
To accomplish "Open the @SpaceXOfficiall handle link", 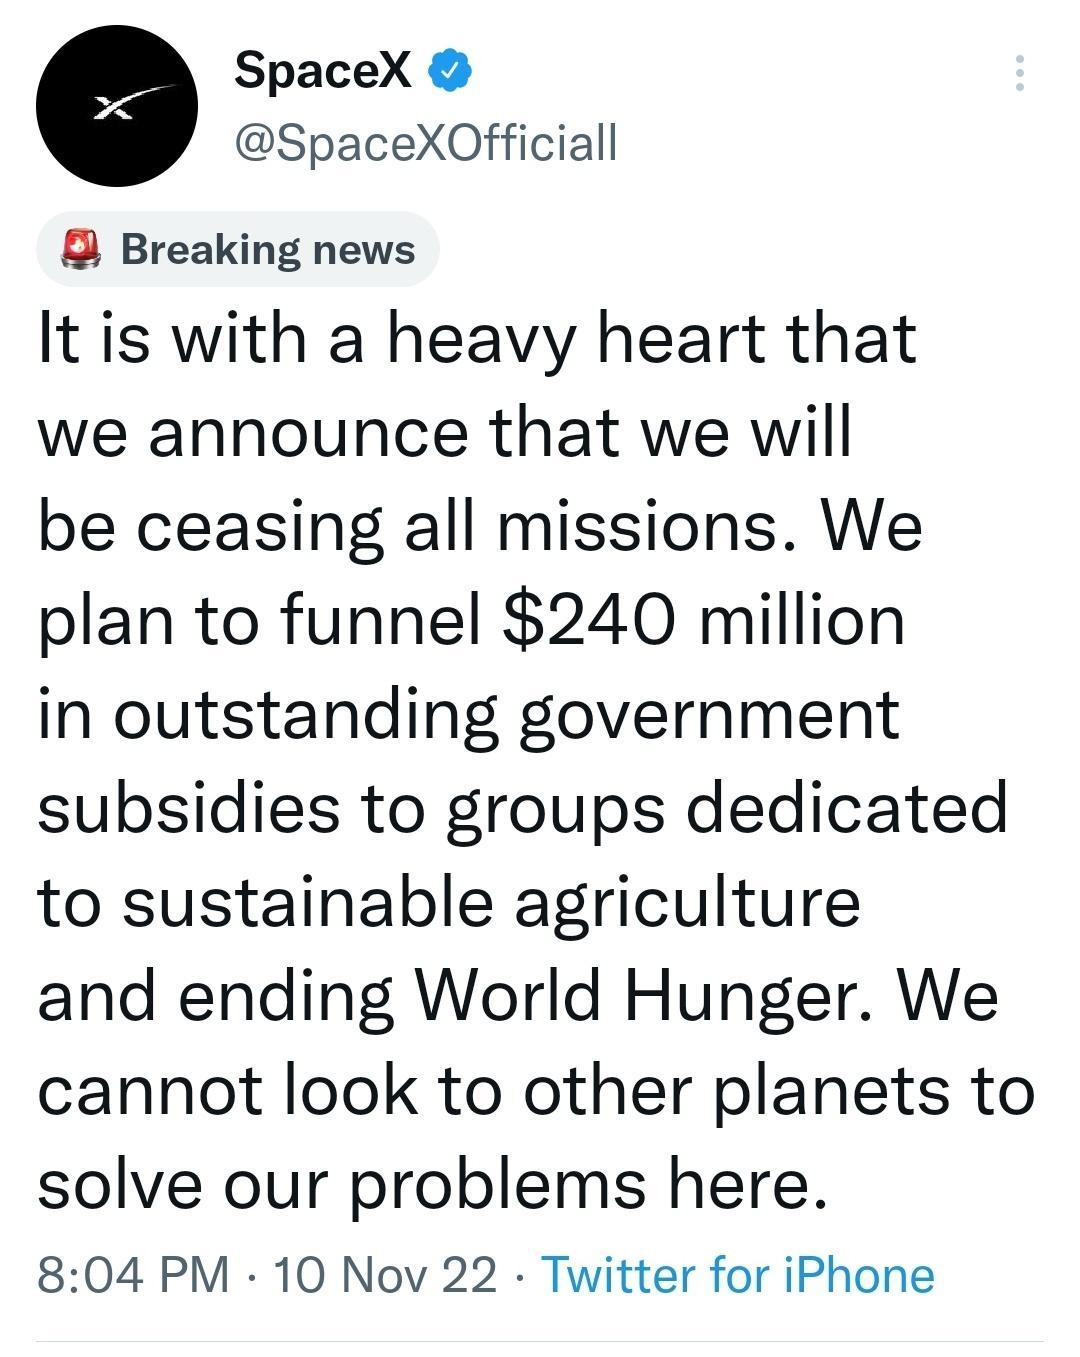I will pyautogui.click(x=425, y=142).
